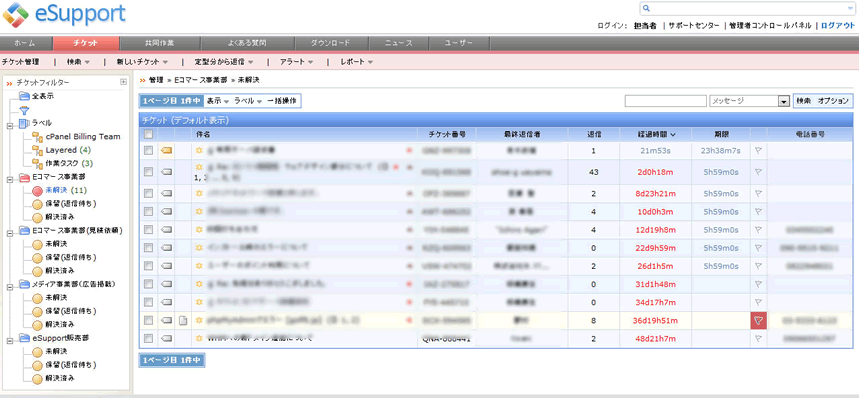Image resolution: width=859 pixels, height=398 pixels.
Task: Expand the チケットフィルター panel plus button
Action: [x=123, y=82]
